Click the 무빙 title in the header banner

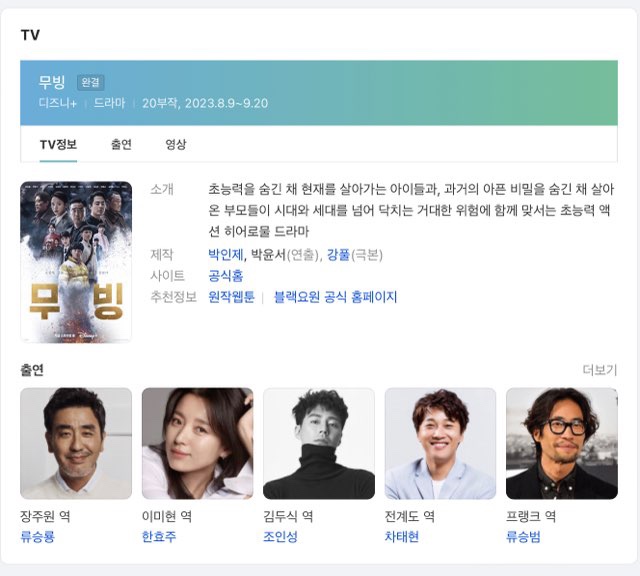(52, 82)
